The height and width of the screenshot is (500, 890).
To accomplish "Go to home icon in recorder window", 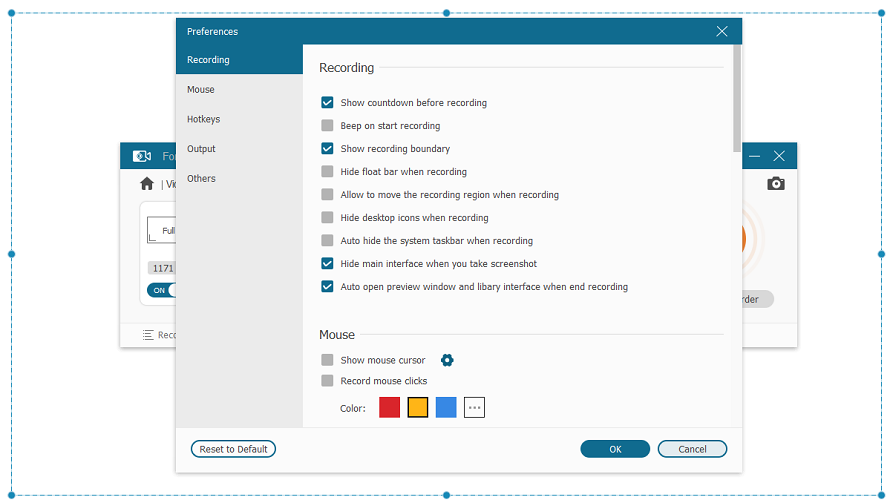I will (x=147, y=183).
